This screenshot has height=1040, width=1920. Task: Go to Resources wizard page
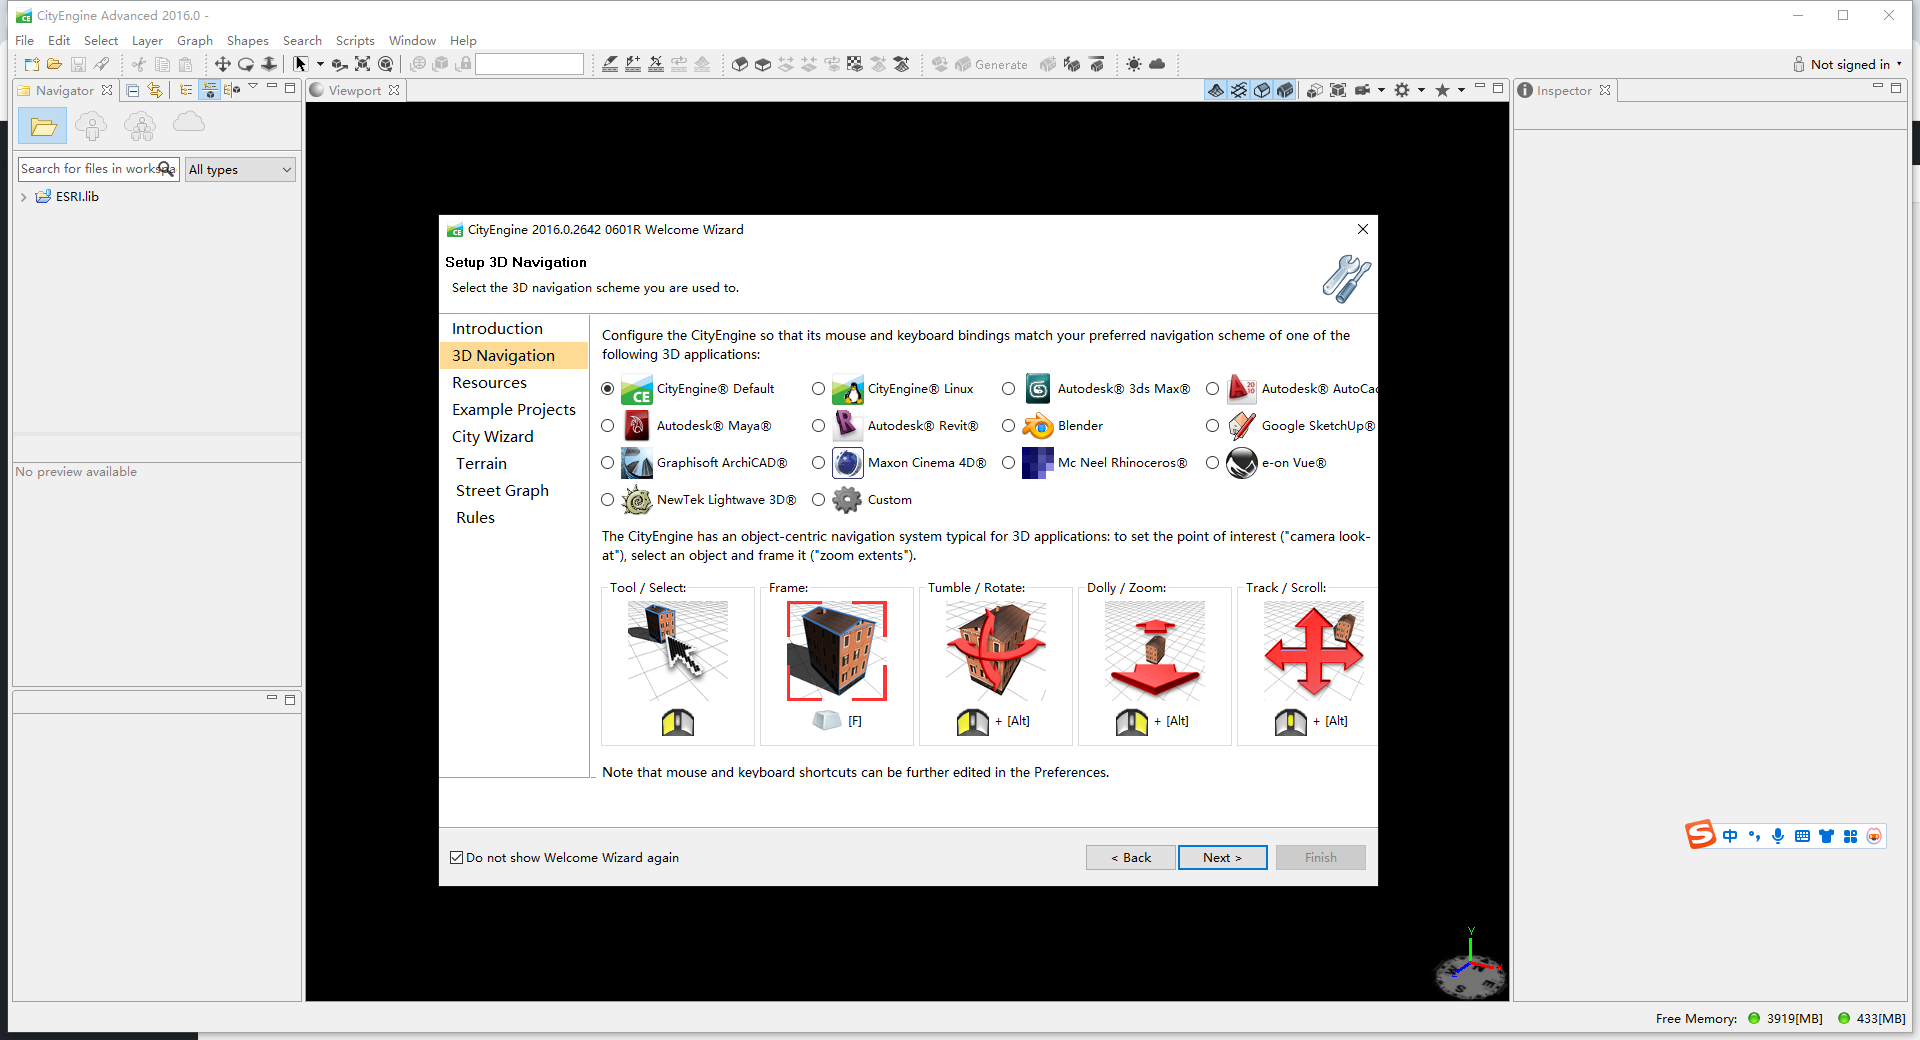pyautogui.click(x=489, y=383)
